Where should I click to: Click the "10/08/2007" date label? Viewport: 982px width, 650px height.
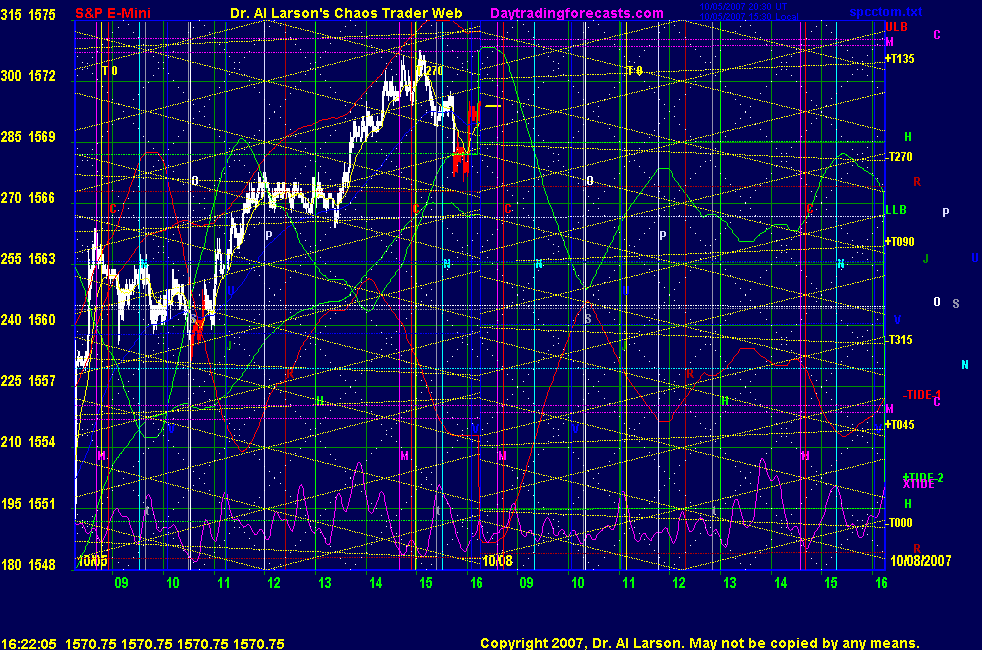[x=921, y=560]
